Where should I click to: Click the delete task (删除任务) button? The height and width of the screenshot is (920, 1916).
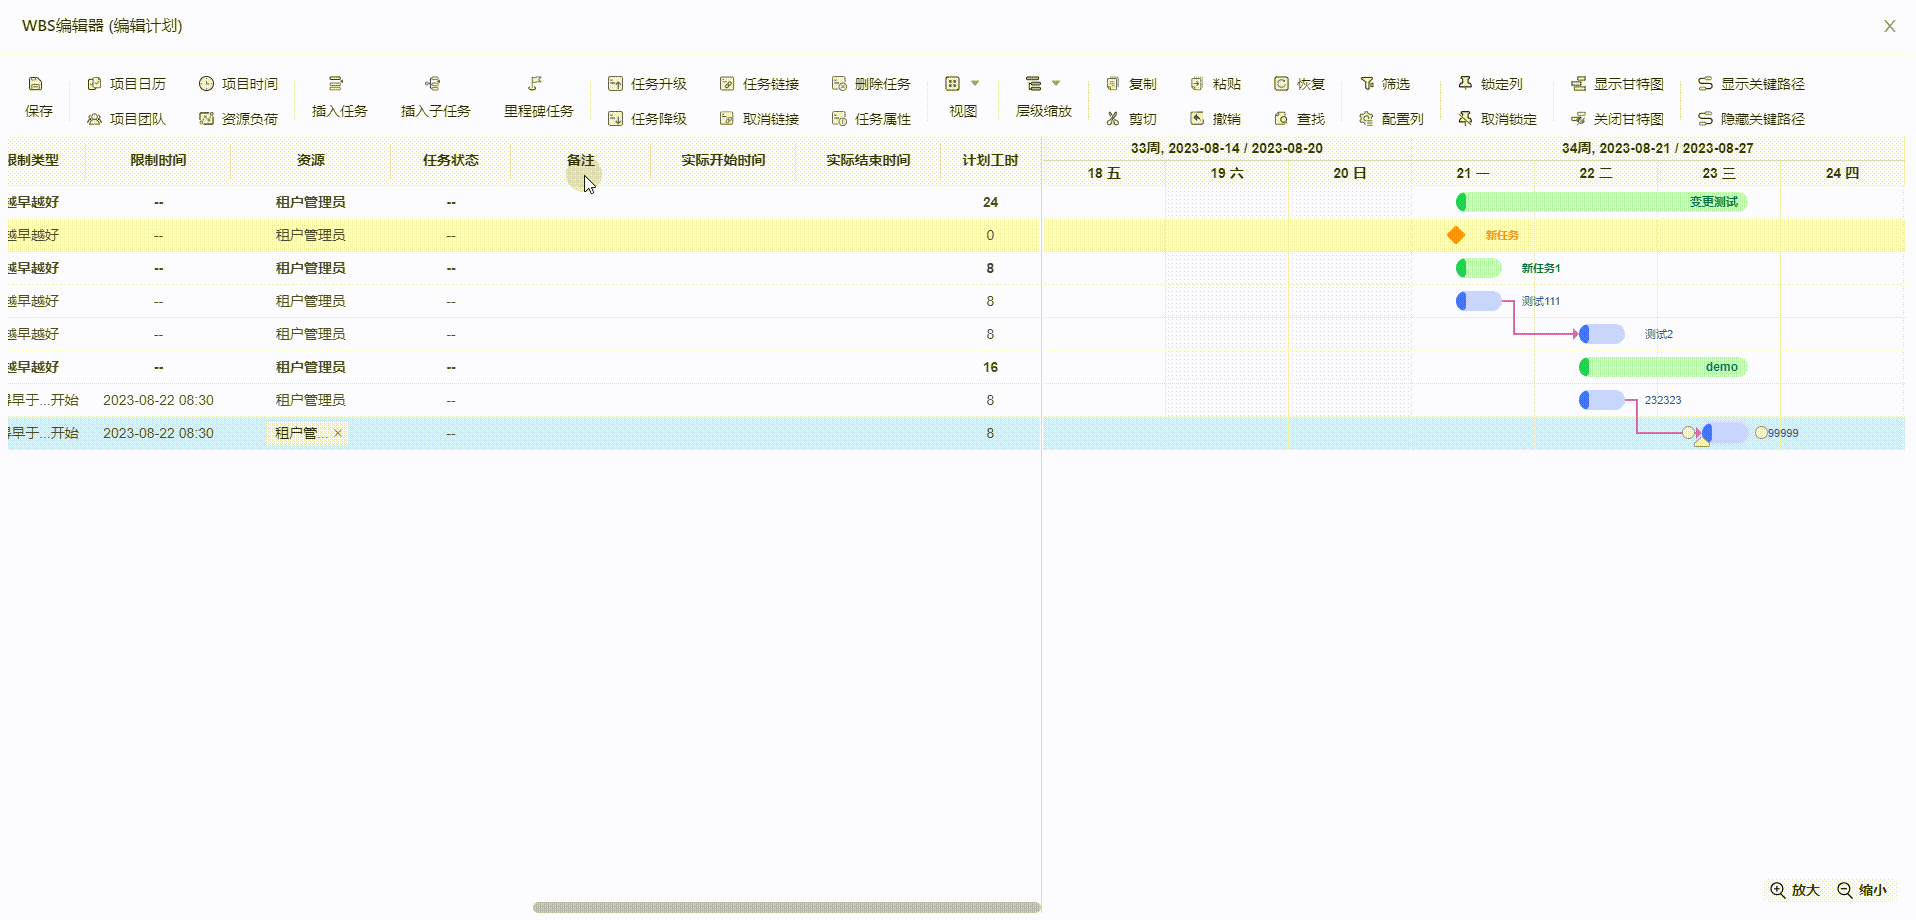(871, 84)
